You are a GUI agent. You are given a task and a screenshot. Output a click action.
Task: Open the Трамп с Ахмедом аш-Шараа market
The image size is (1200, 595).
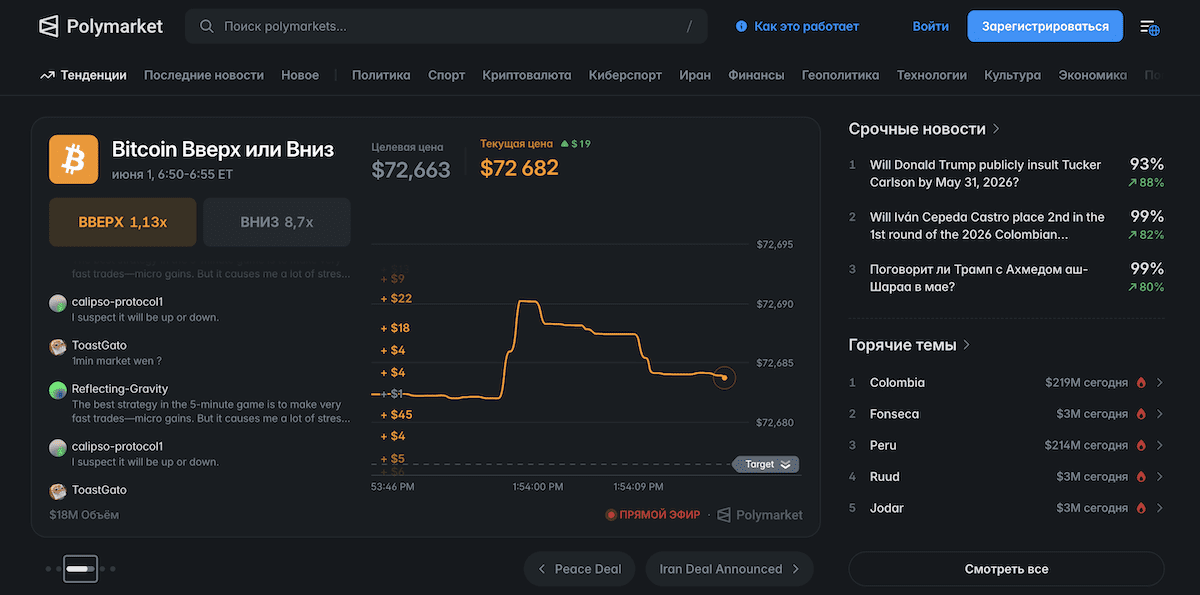pos(979,278)
